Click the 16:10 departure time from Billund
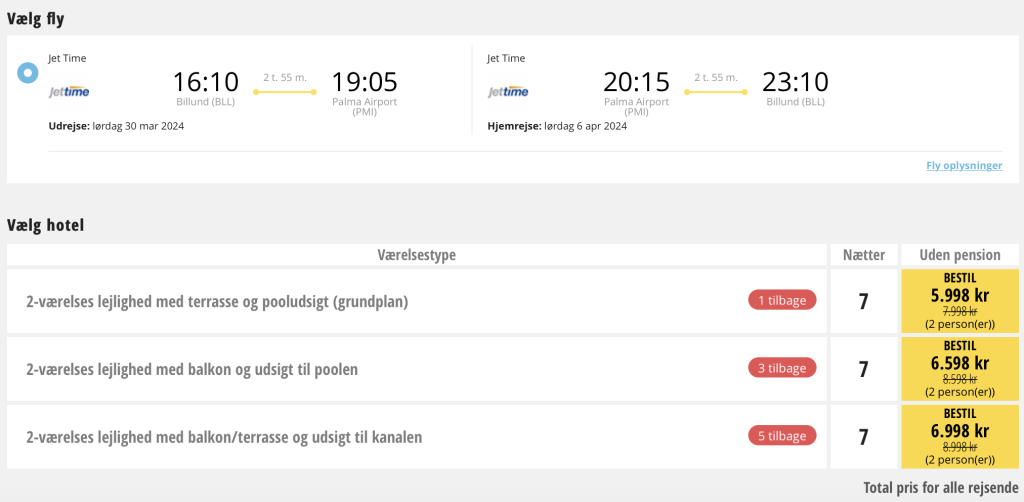This screenshot has width=1024, height=502. pyautogui.click(x=206, y=82)
